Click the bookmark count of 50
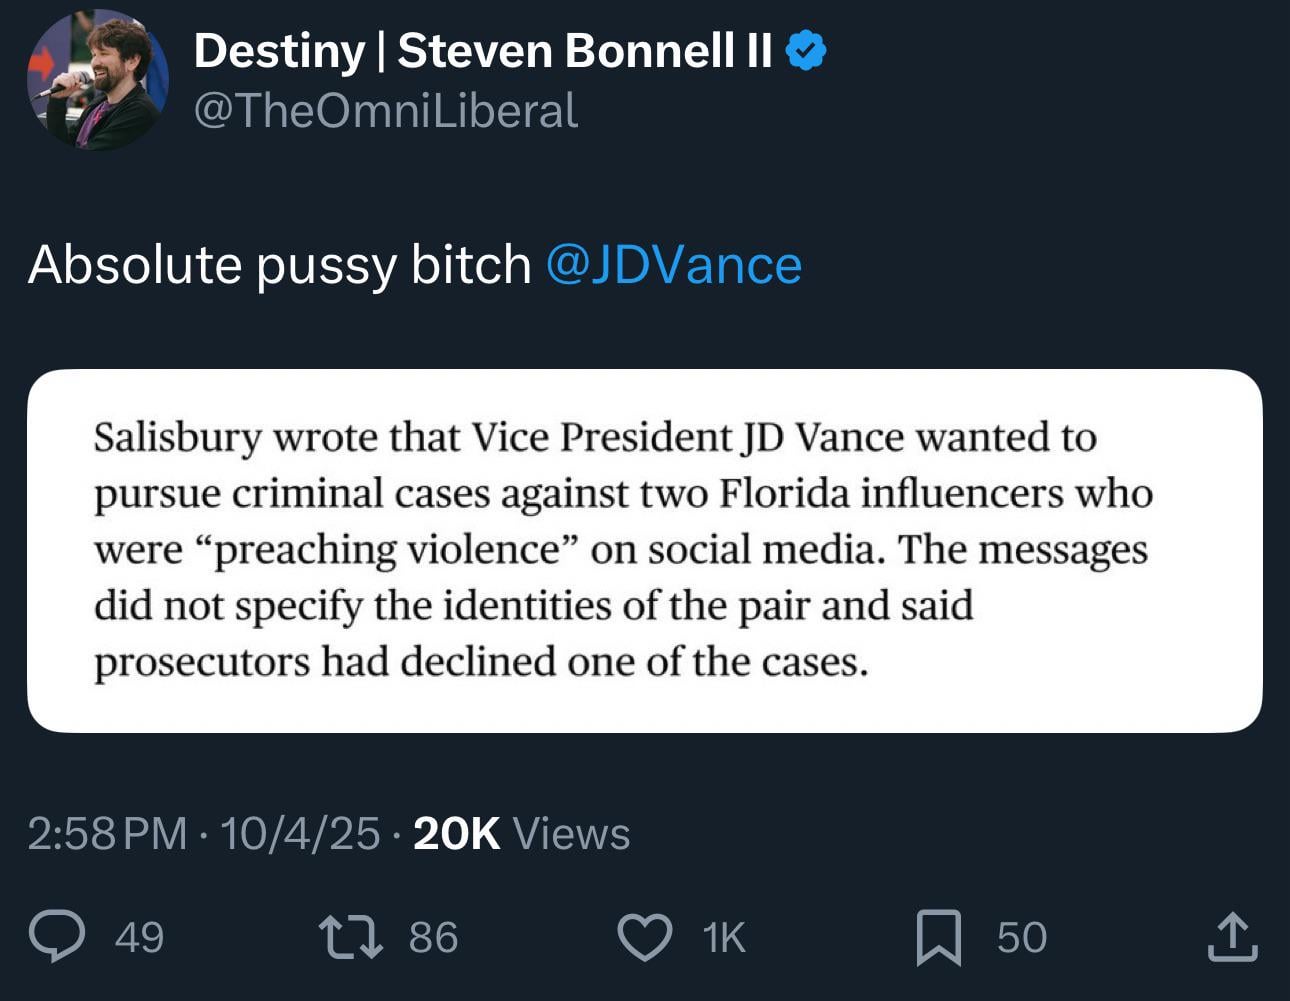Image resolution: width=1290 pixels, height=1001 pixels. (1021, 937)
